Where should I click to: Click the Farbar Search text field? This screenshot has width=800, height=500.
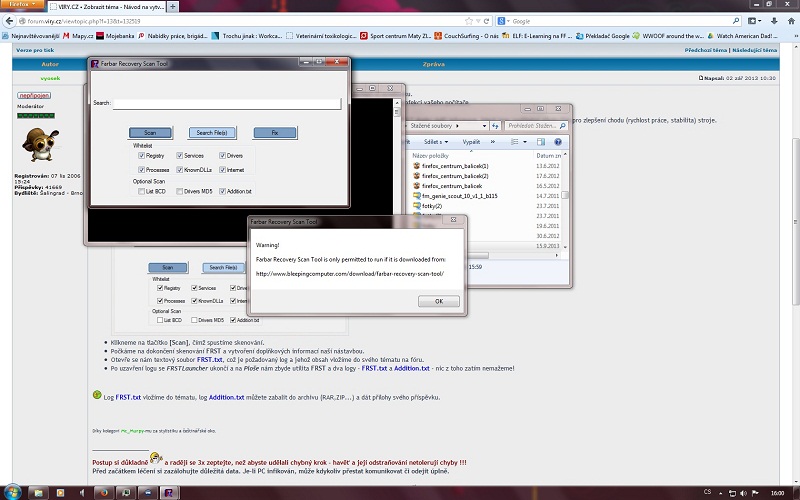point(227,103)
